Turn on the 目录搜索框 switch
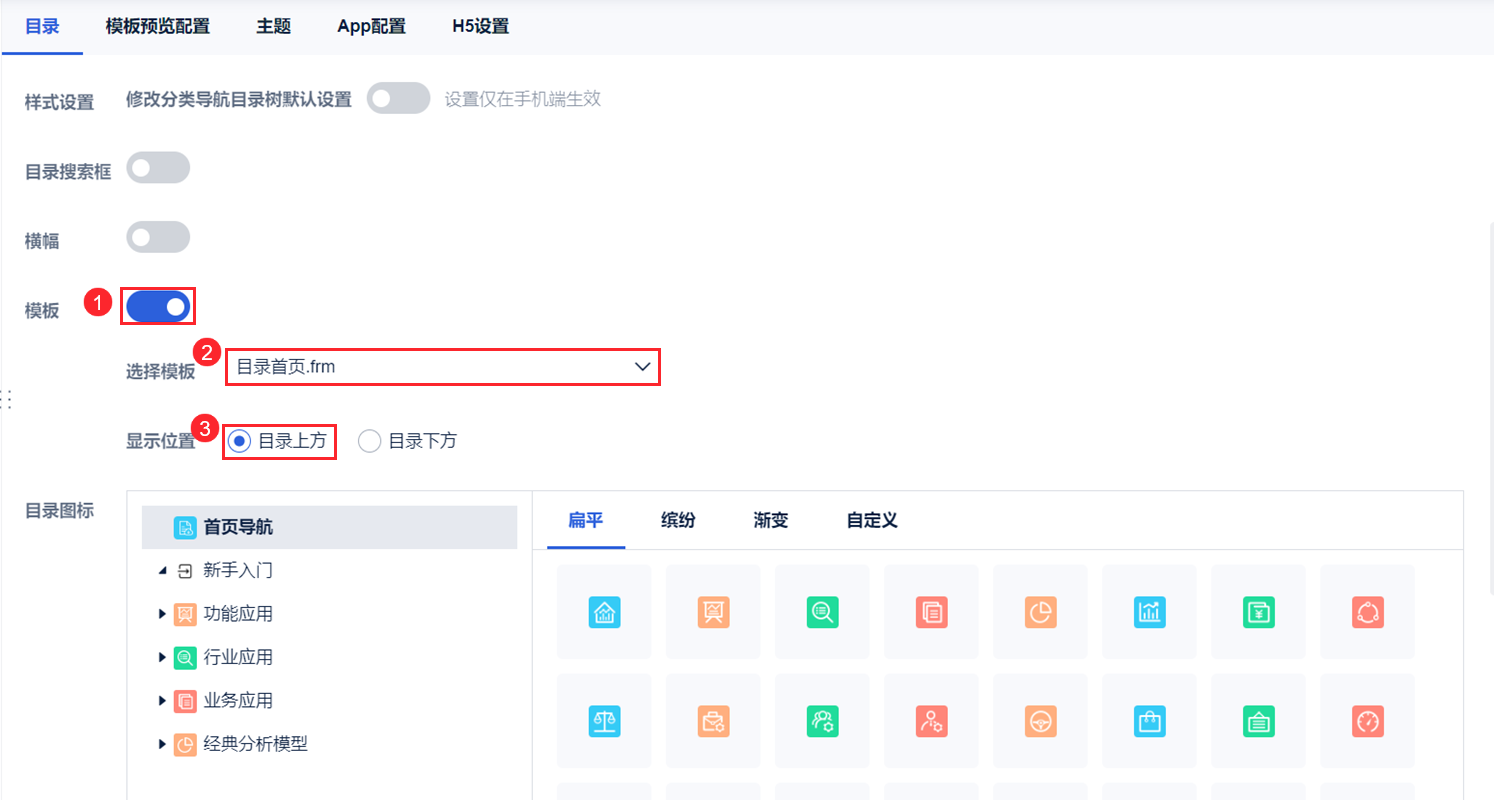The height and width of the screenshot is (800, 1494). coord(158,167)
